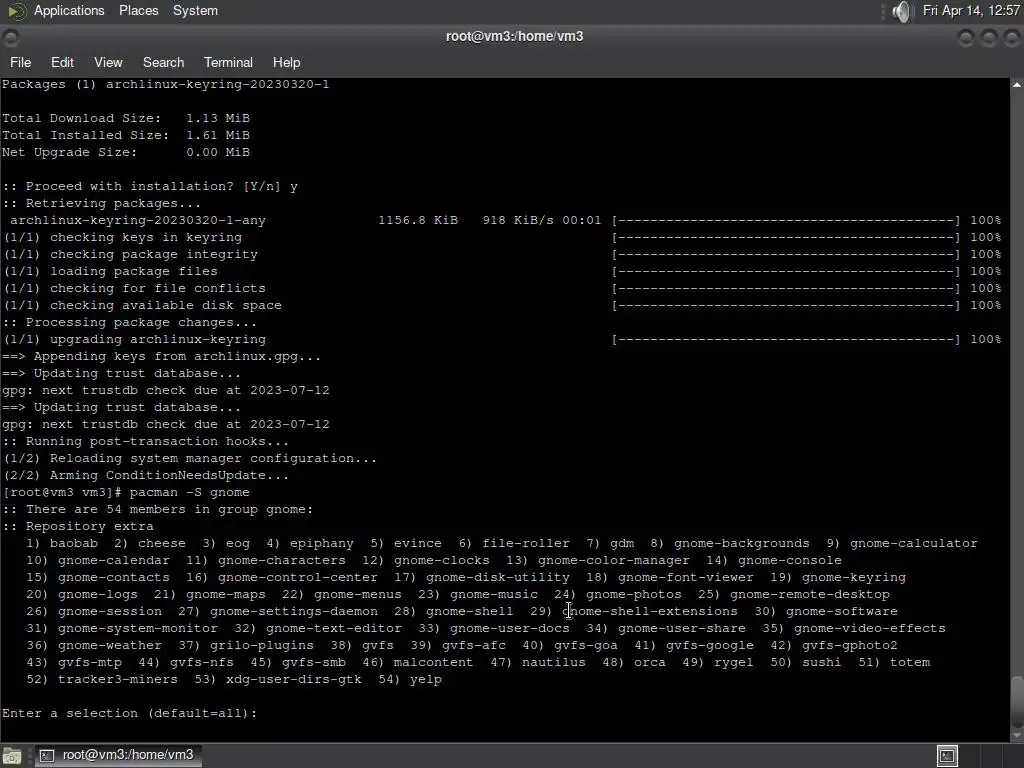This screenshot has height=768, width=1024.
Task: Click the package entry 'gnome-video-effects'
Action: coord(870,628)
